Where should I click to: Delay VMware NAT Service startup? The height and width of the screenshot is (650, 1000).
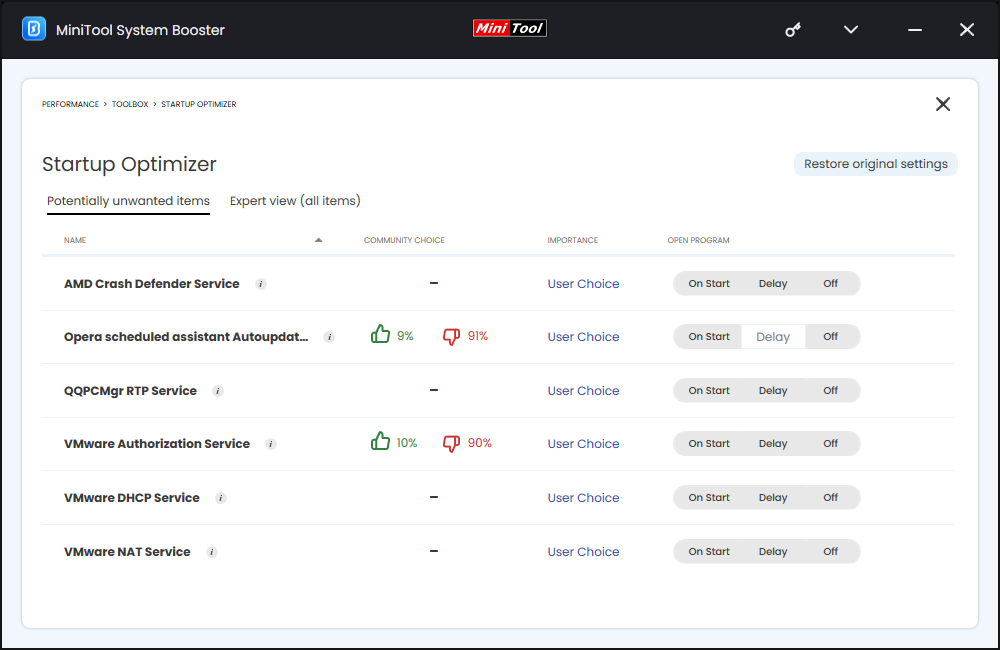773,551
